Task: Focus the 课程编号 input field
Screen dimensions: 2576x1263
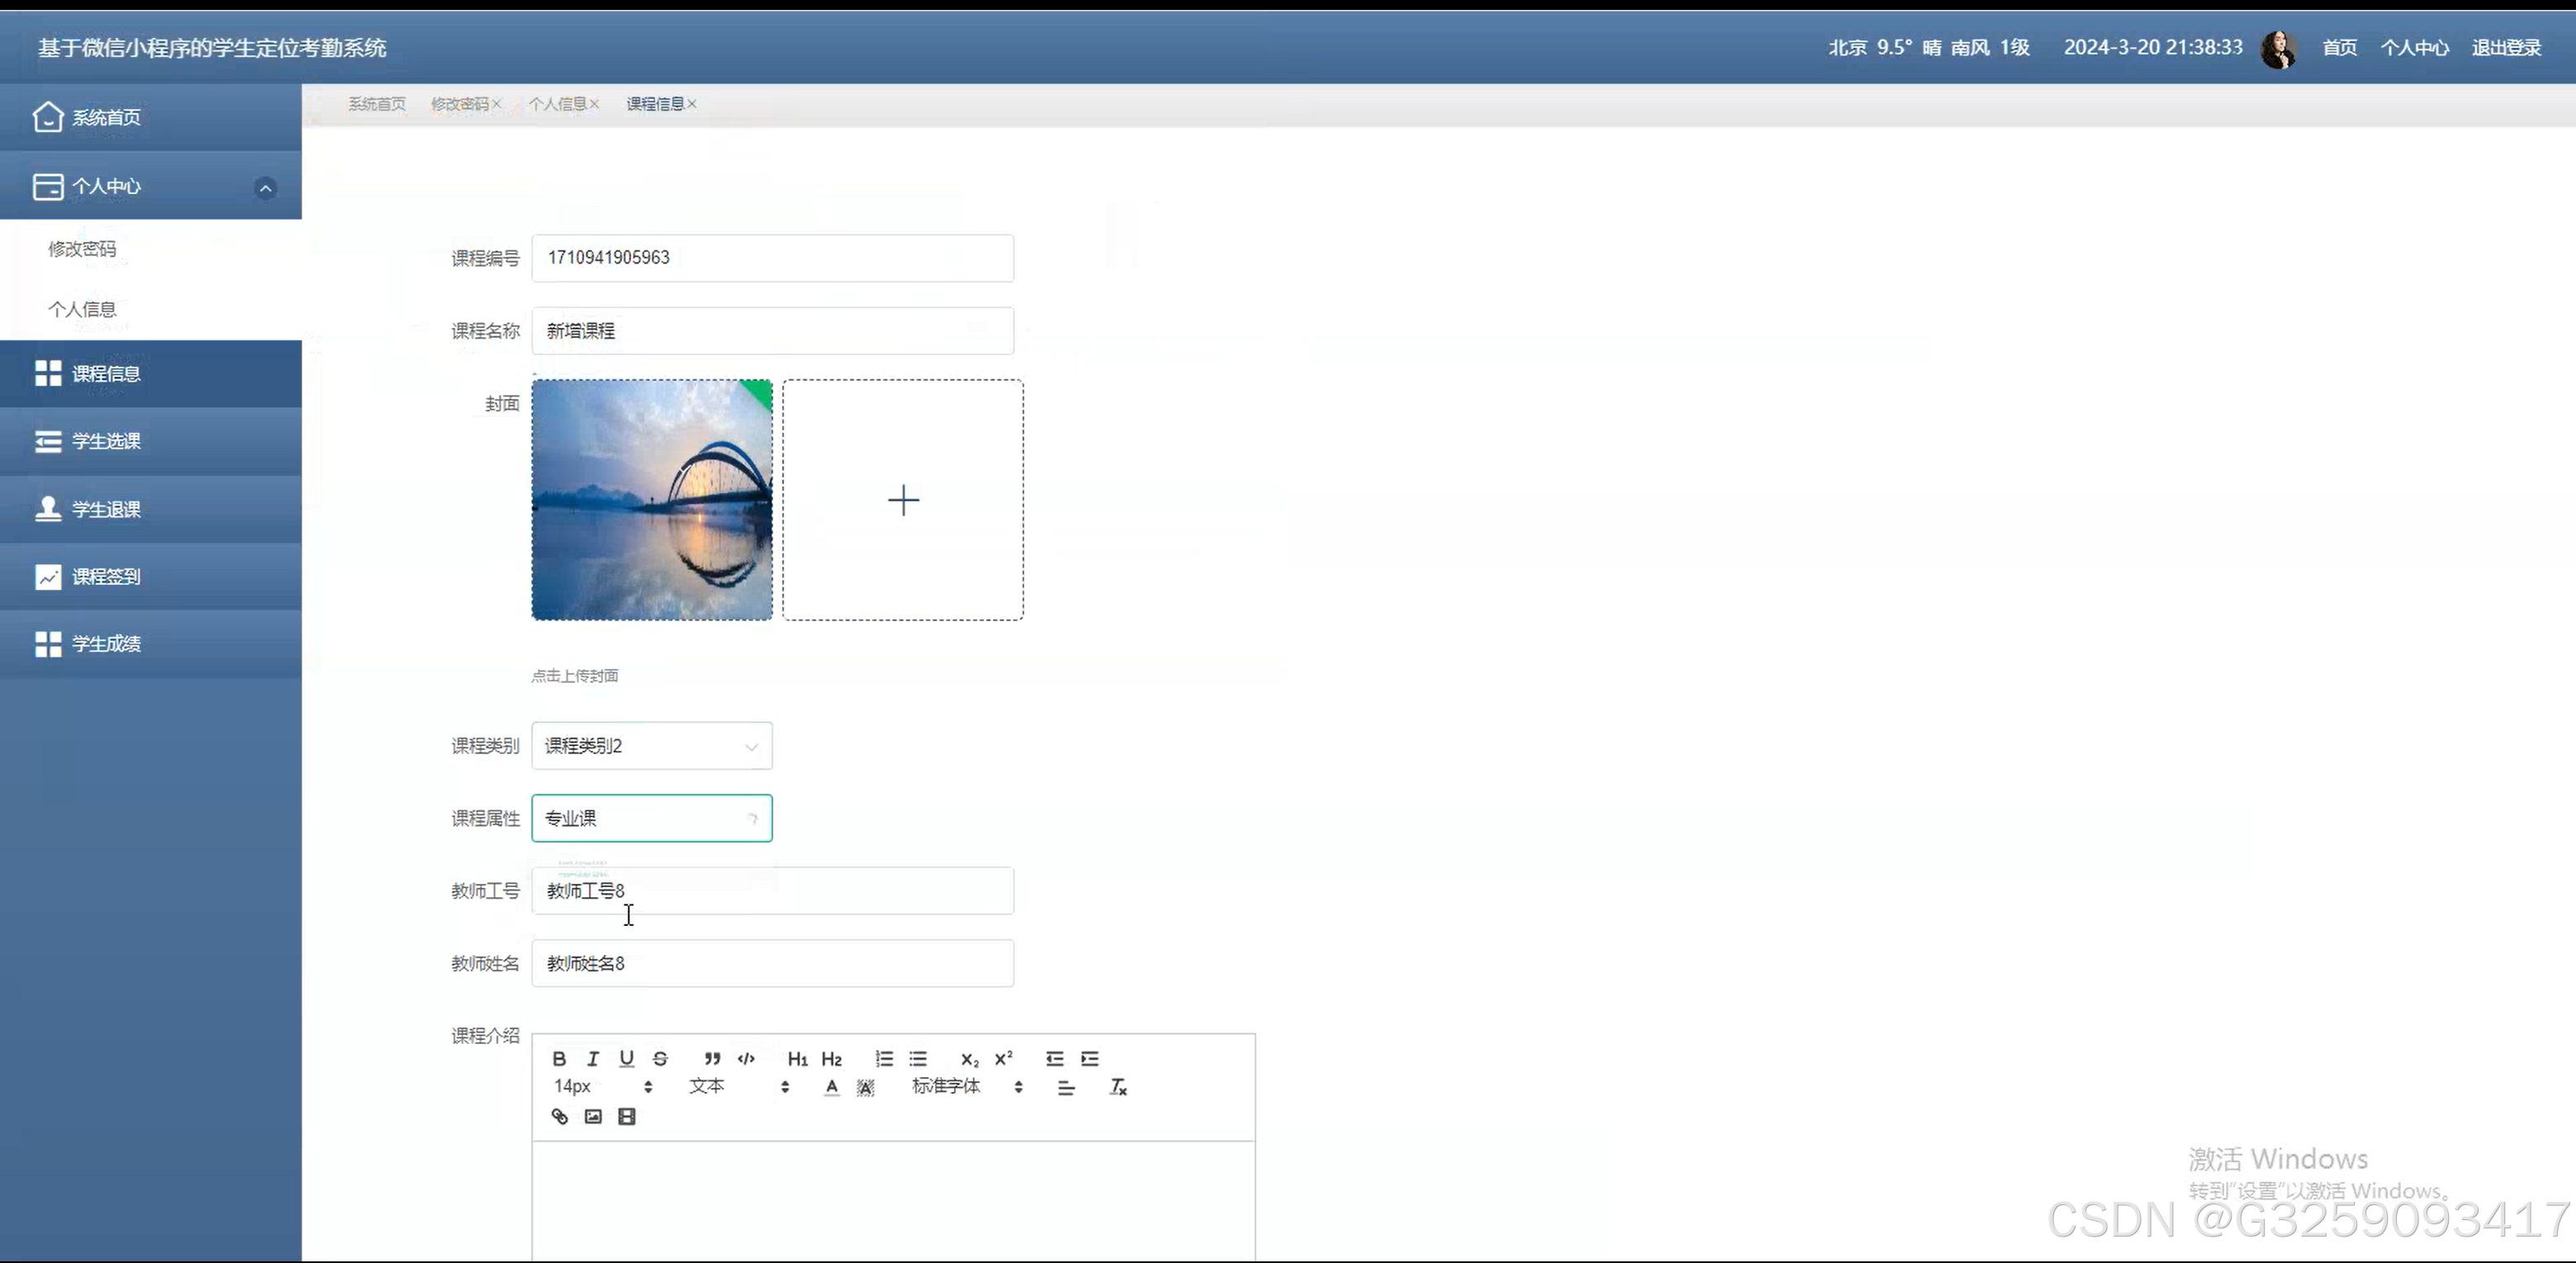Action: 773,258
